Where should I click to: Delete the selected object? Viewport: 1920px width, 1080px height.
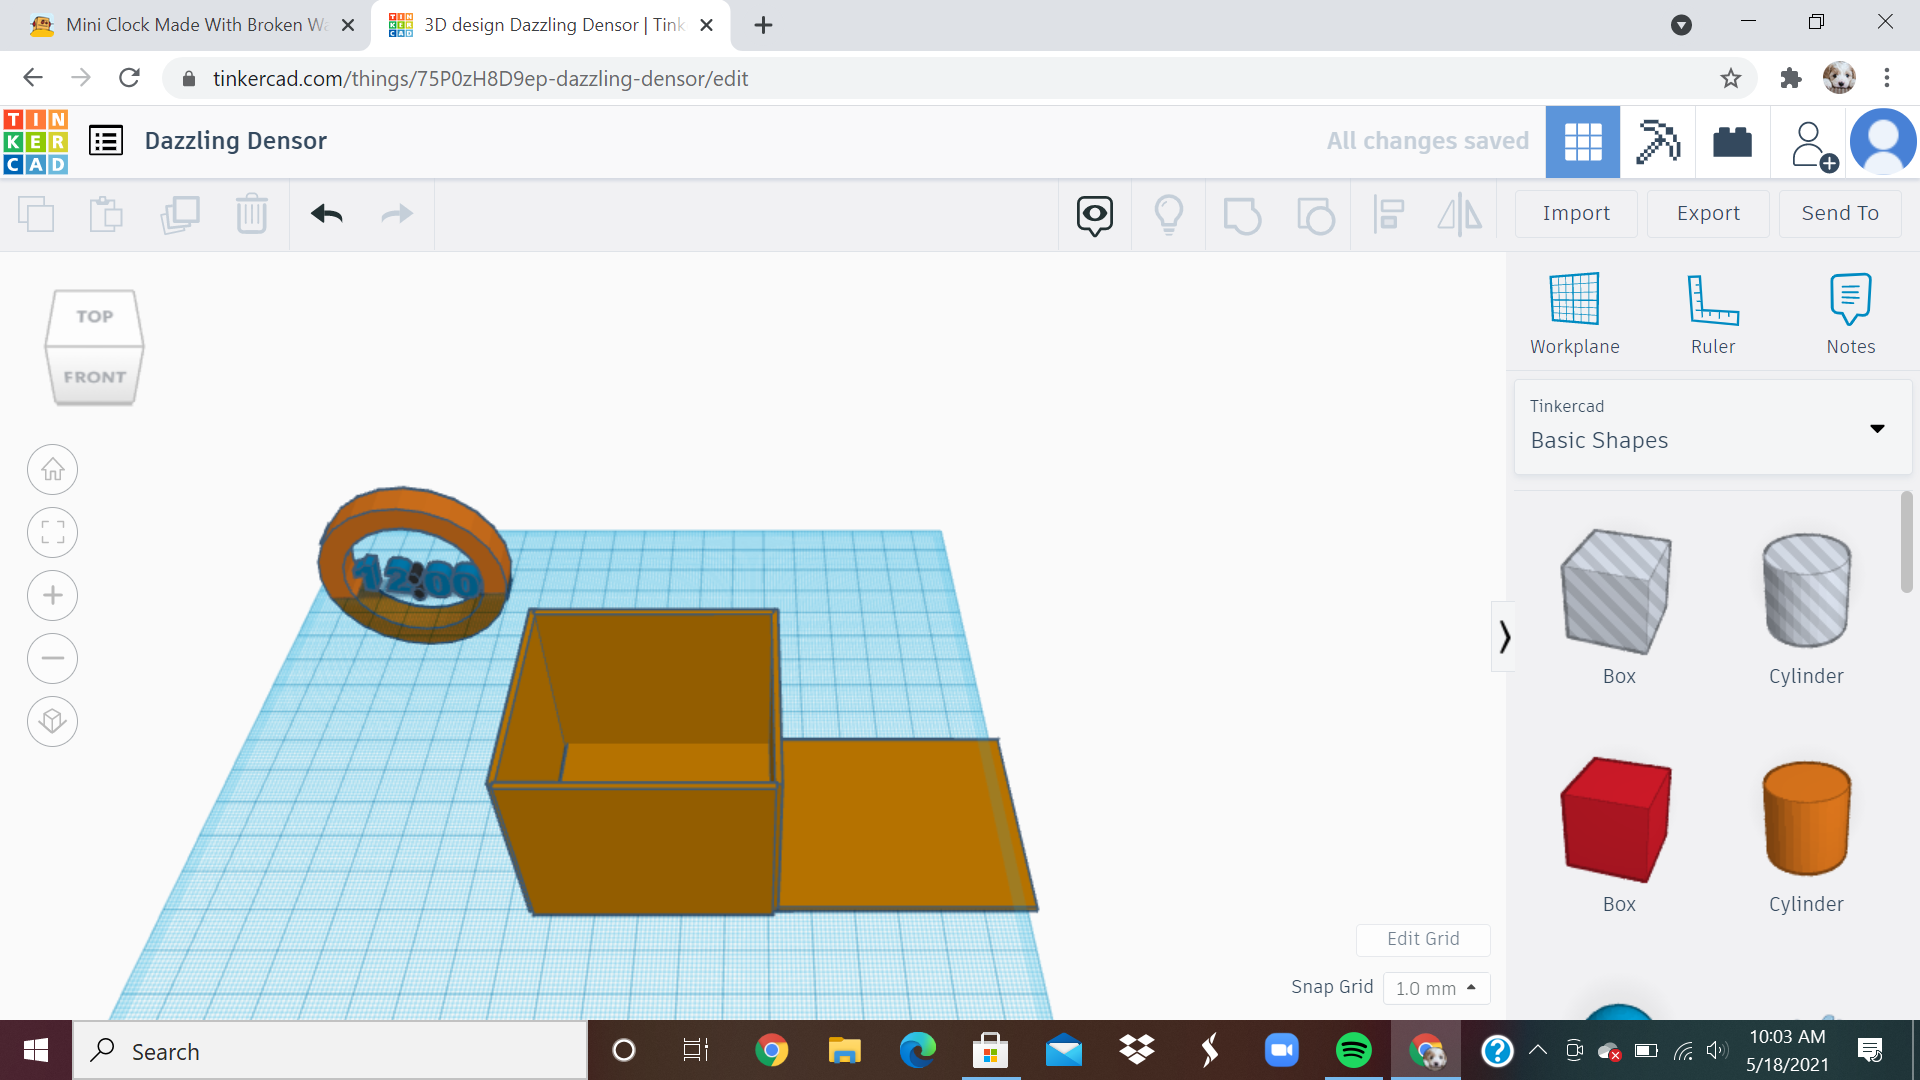(251, 214)
